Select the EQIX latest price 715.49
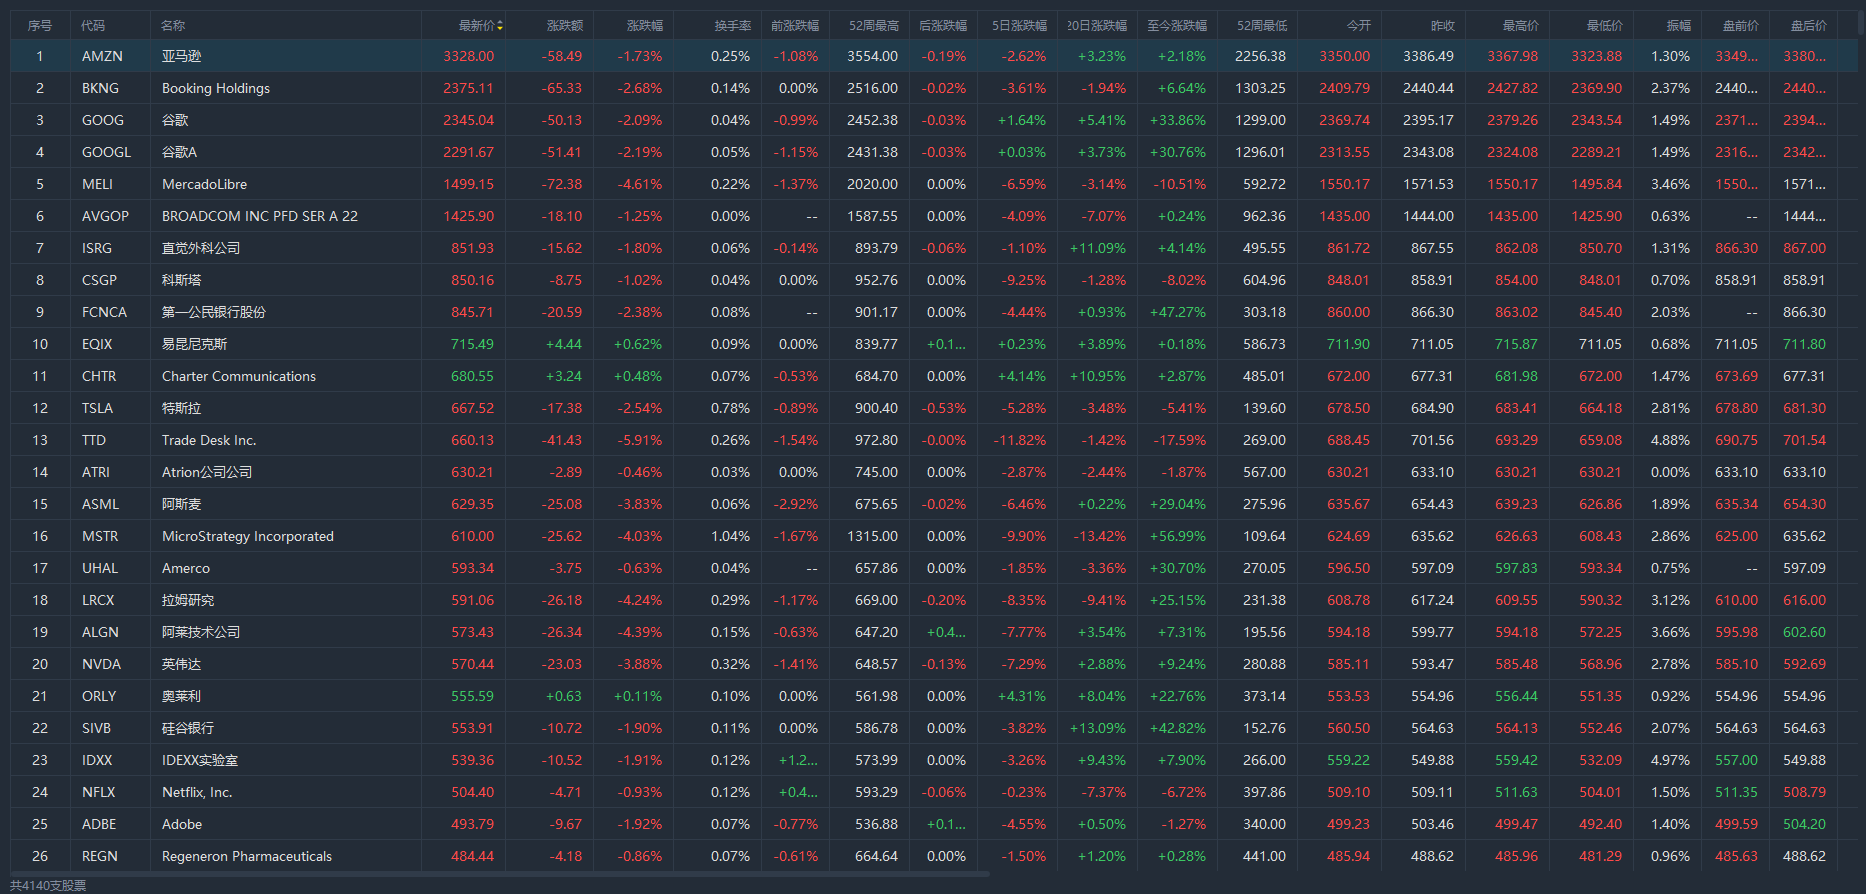 tap(472, 344)
